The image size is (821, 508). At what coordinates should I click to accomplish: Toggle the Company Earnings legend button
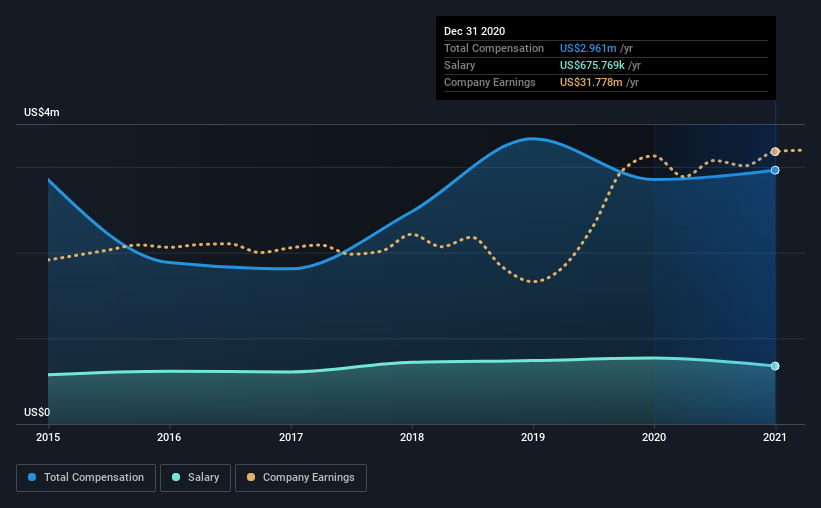pyautogui.click(x=301, y=478)
